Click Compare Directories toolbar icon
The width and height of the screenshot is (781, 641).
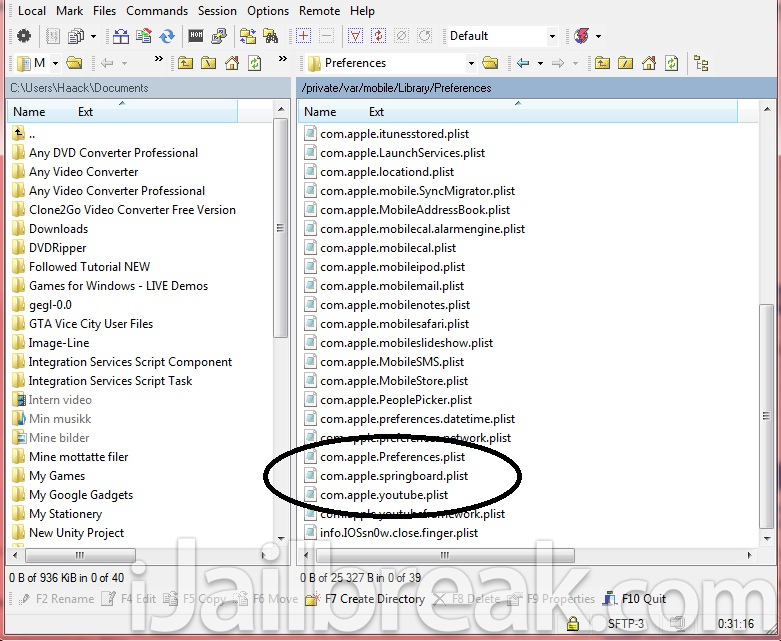point(121,36)
